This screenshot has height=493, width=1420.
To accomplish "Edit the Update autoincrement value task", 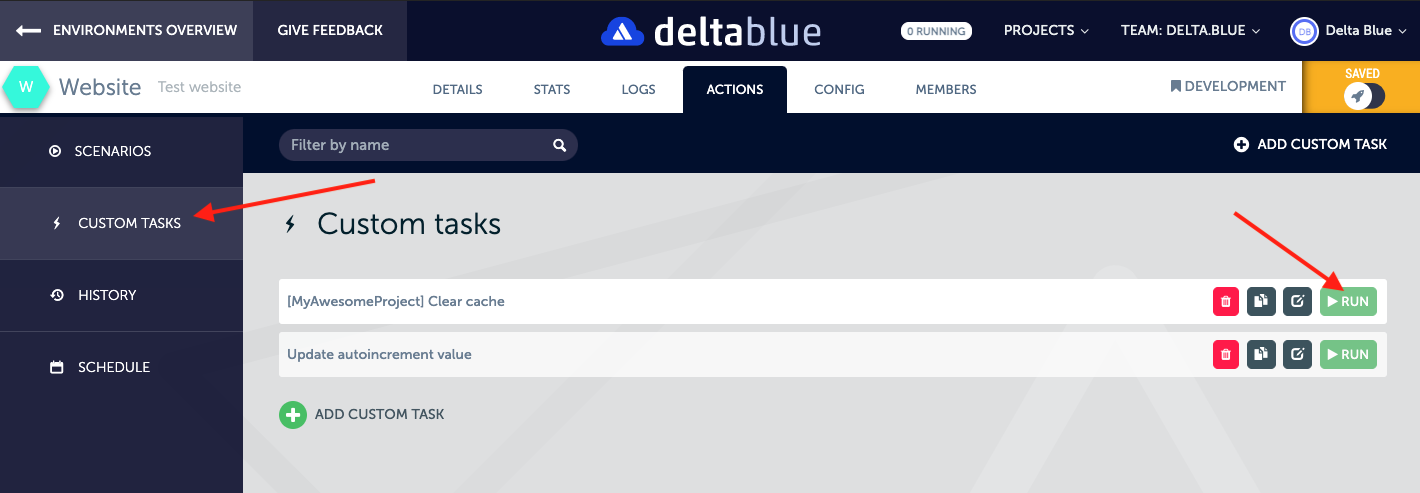I will point(1297,354).
